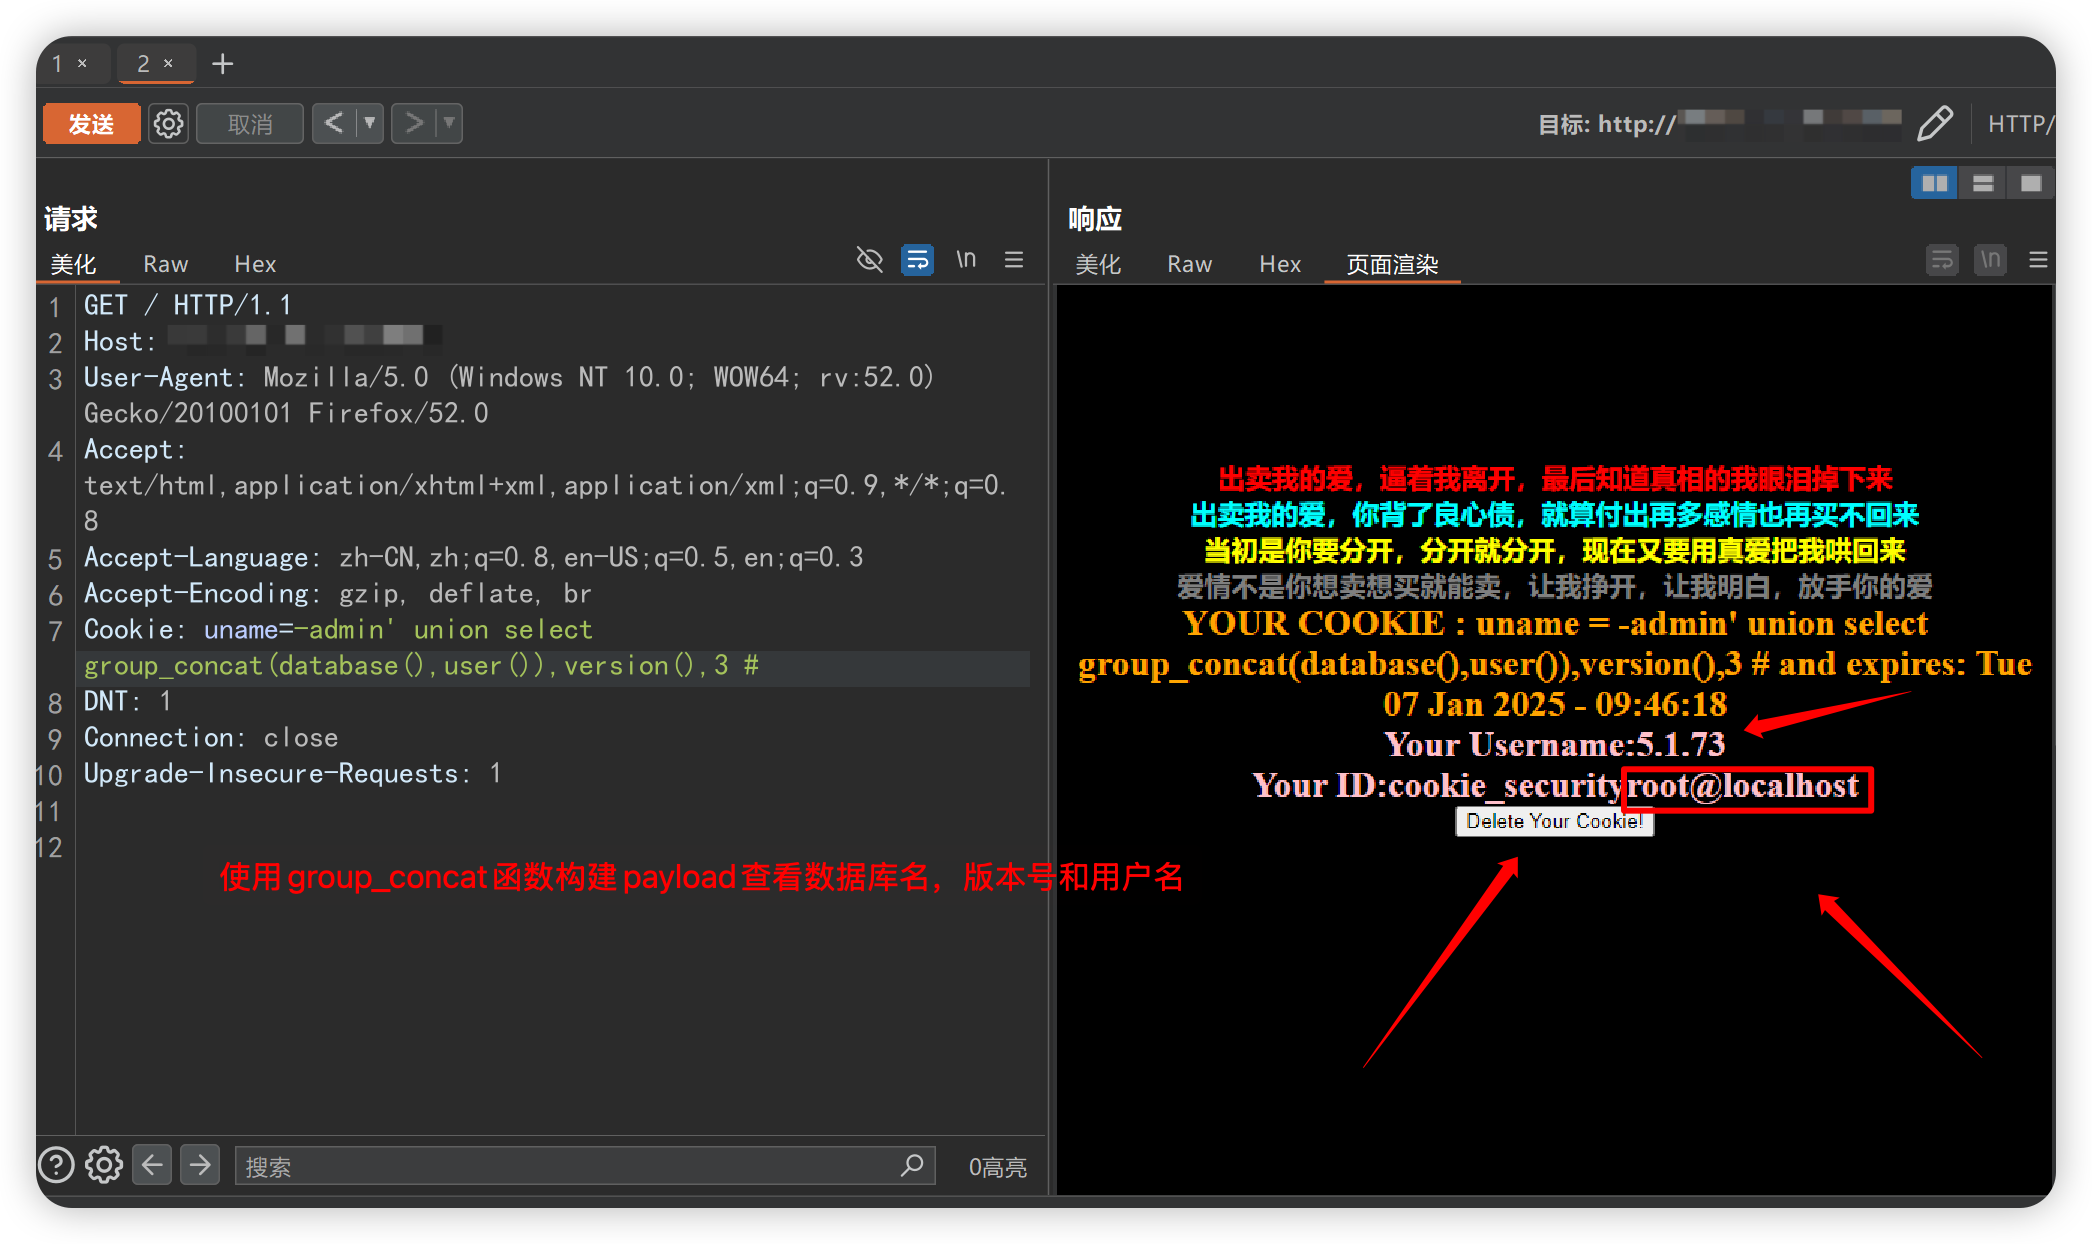Add a new Repeater tab
This screenshot has width=2092, height=1244.
[222, 64]
